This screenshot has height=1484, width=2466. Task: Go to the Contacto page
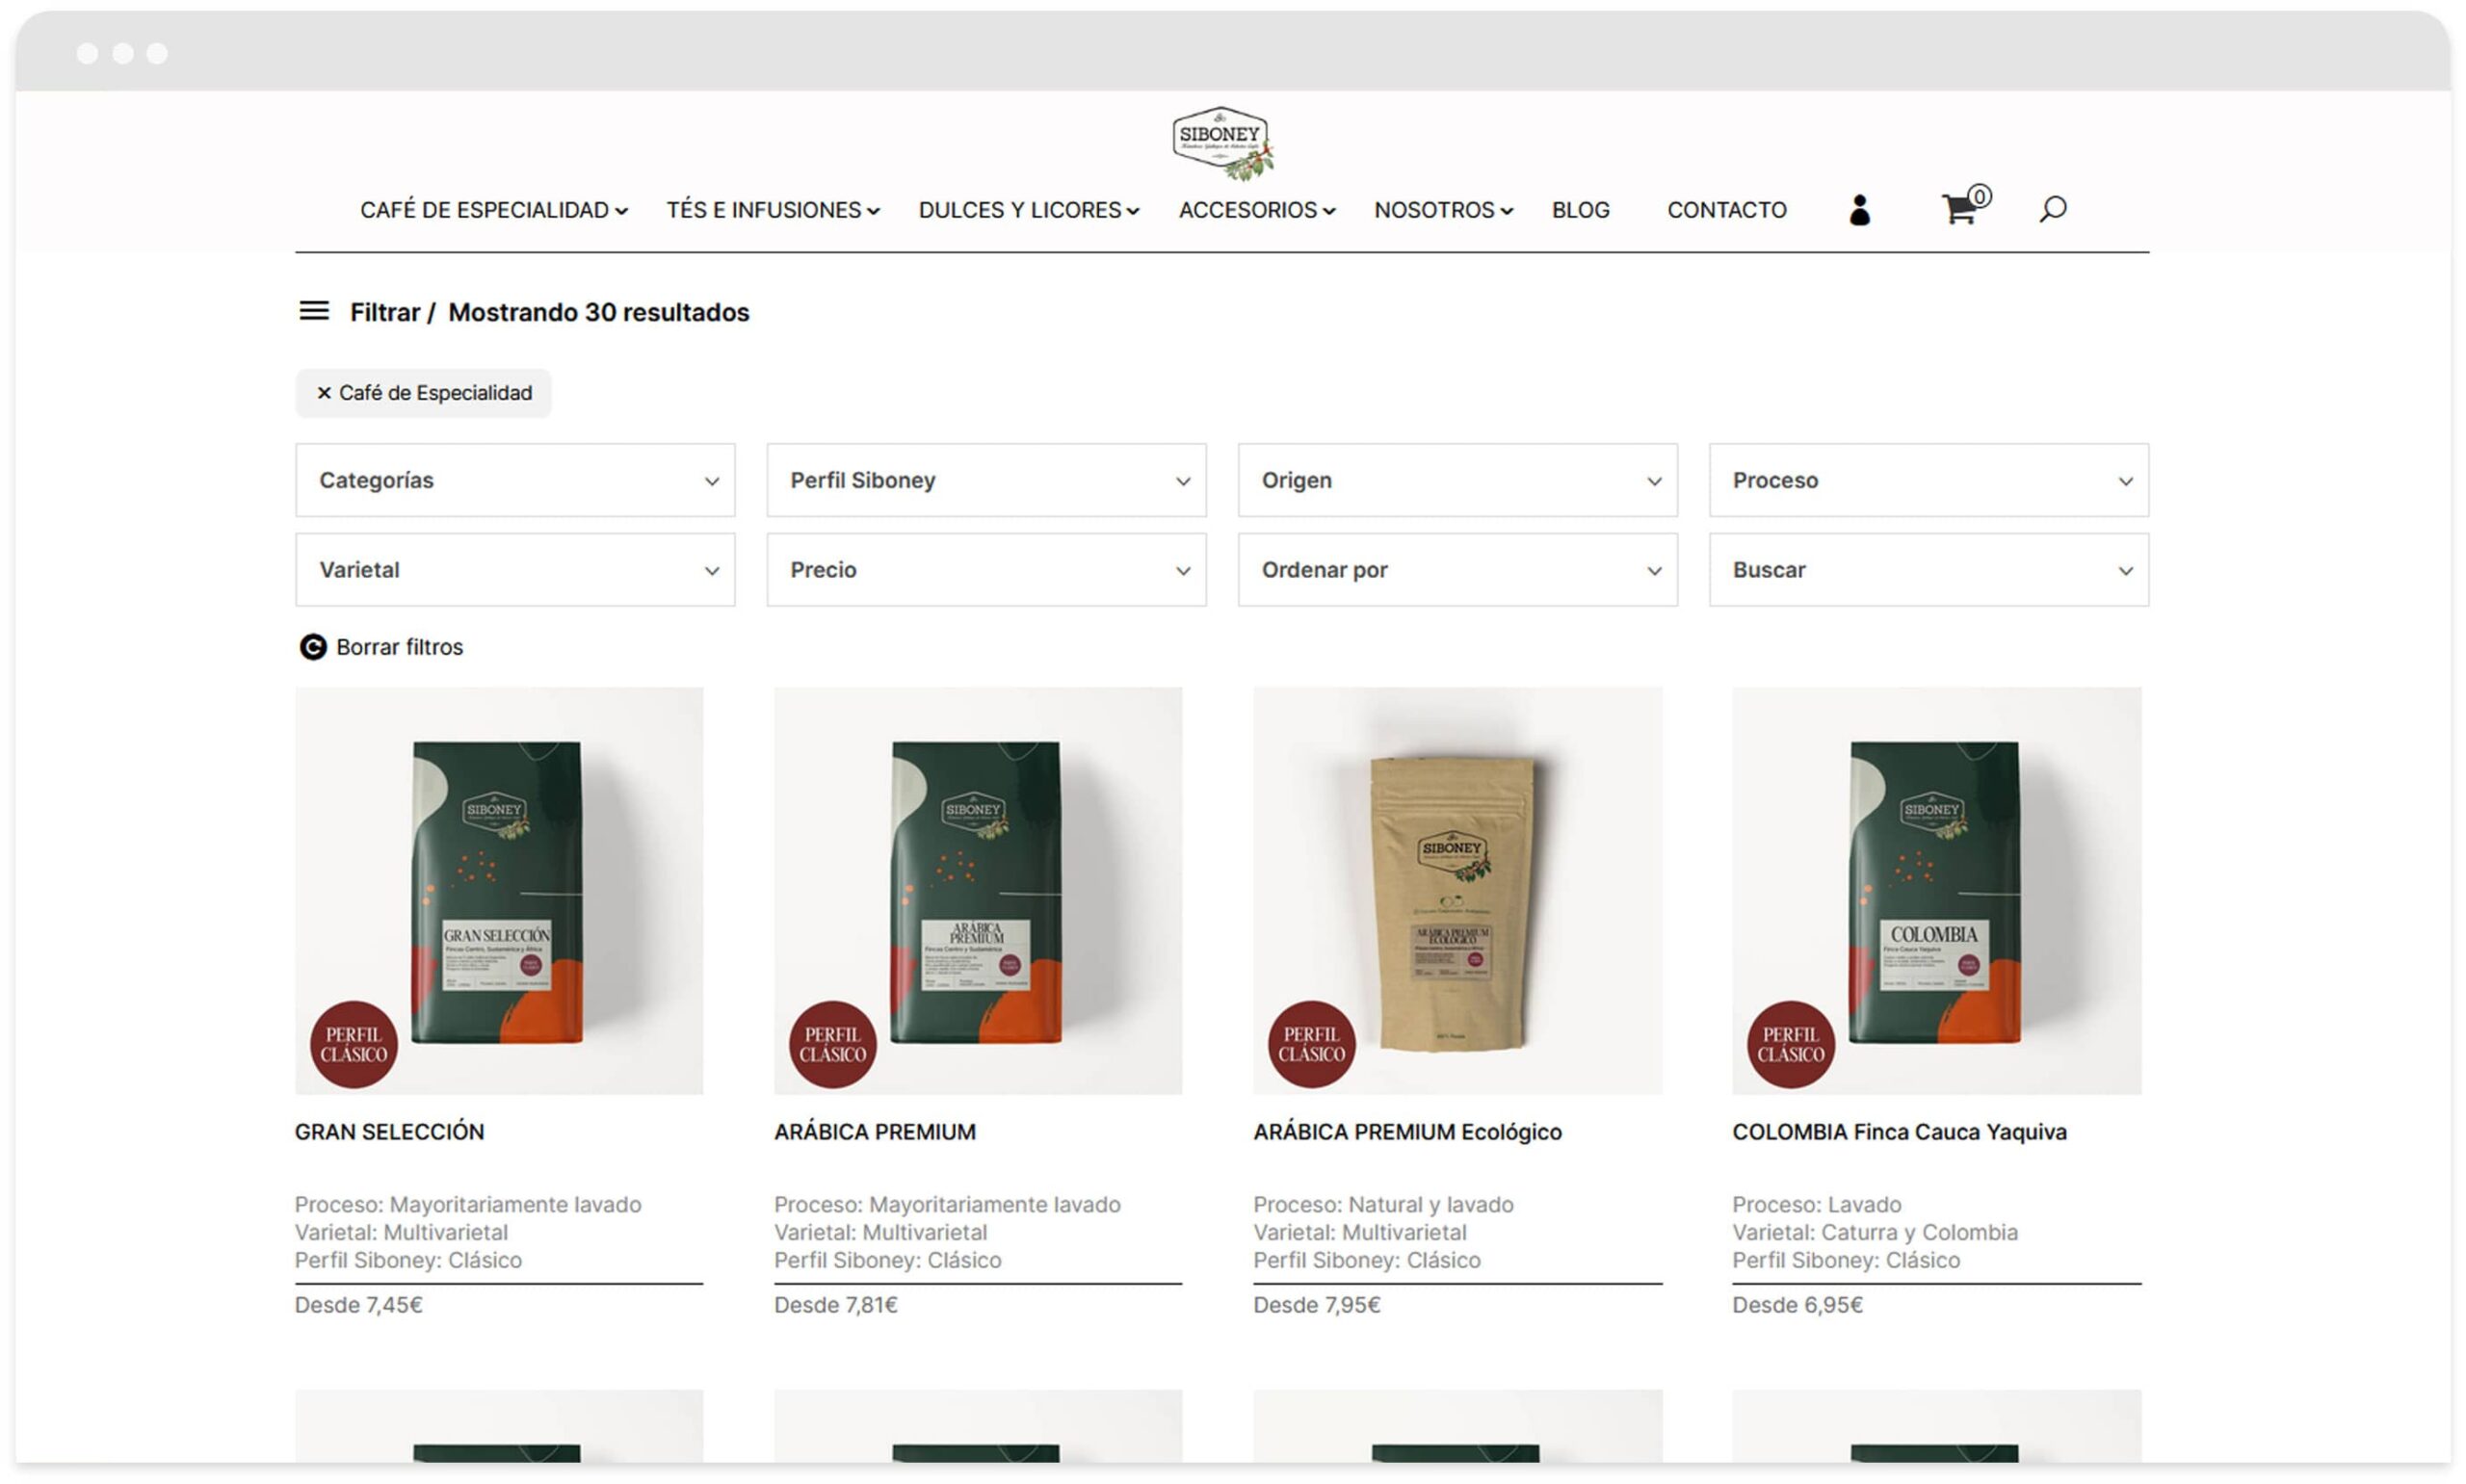tap(1726, 210)
